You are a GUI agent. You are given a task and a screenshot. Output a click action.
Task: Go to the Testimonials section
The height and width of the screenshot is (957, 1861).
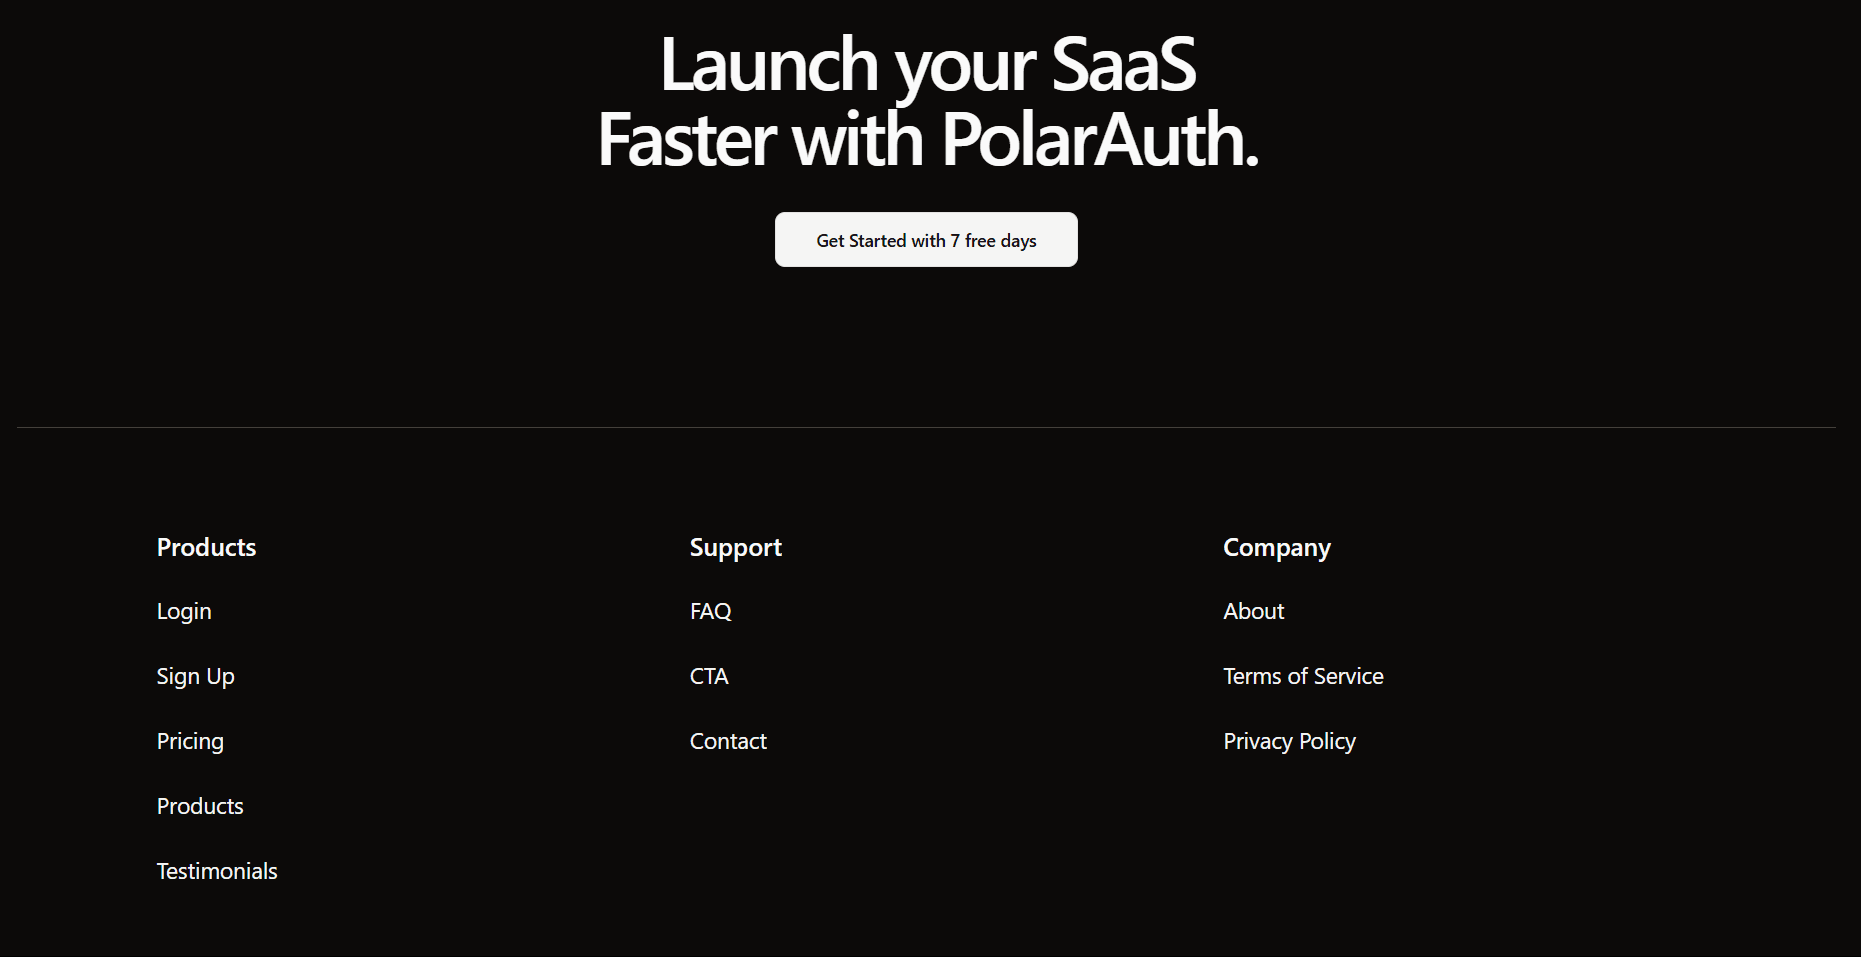coord(216,870)
